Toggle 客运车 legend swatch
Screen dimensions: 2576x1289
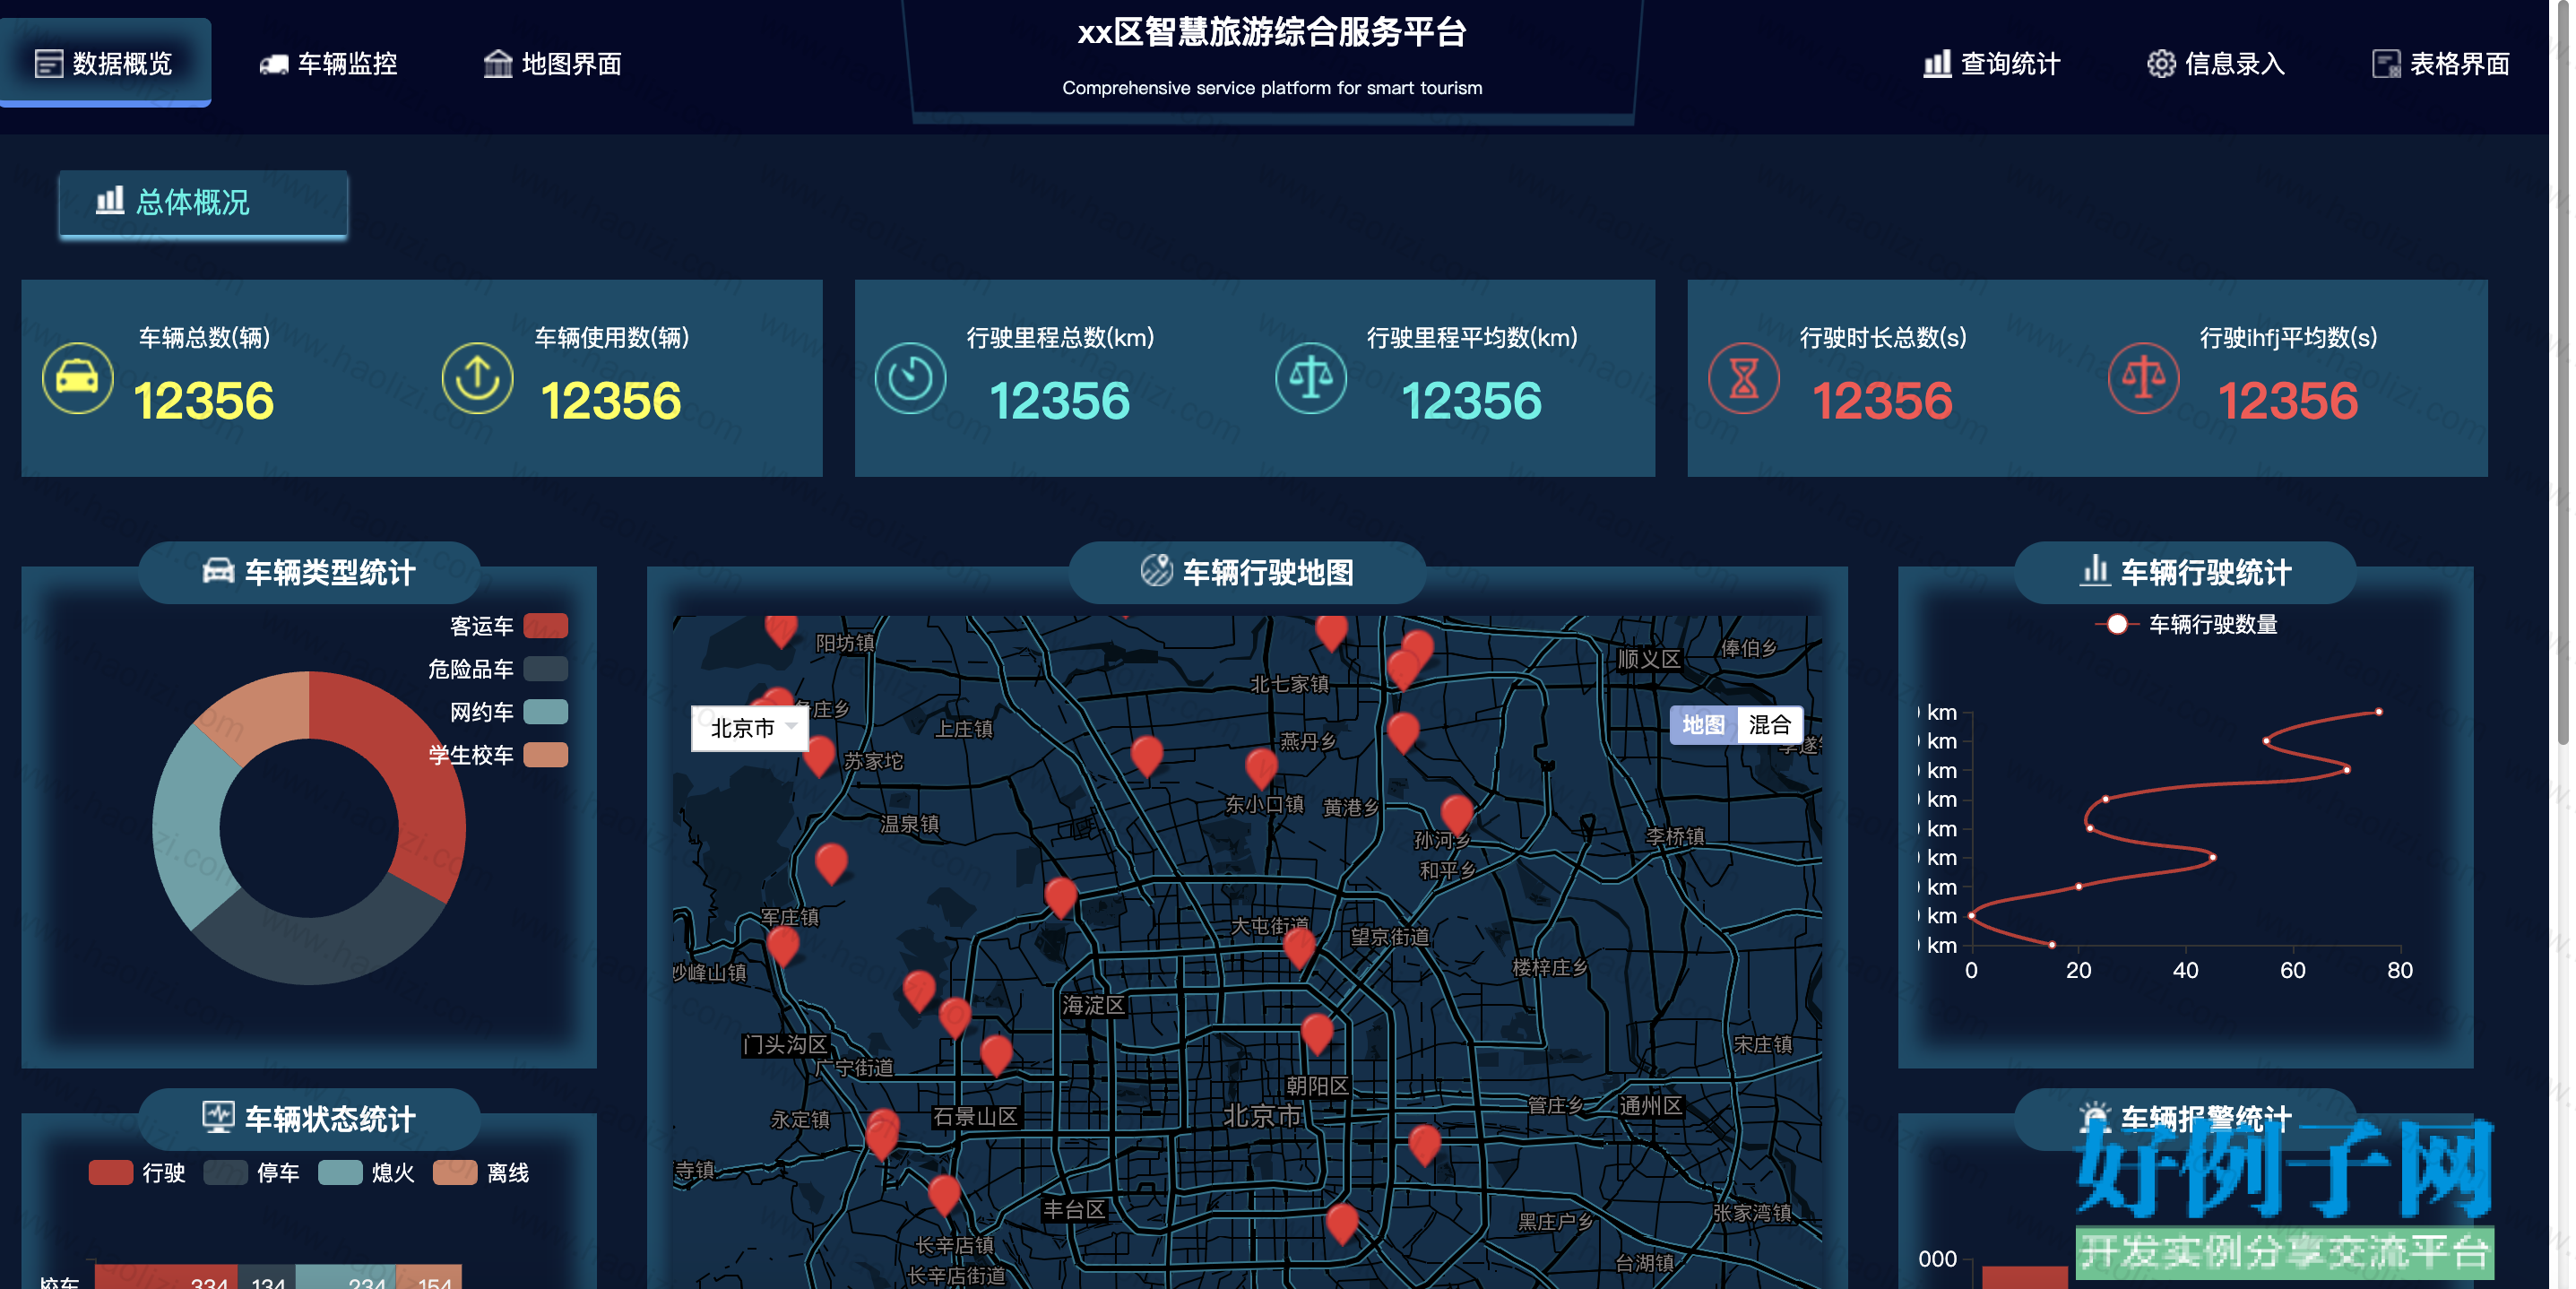pyautogui.click(x=545, y=626)
